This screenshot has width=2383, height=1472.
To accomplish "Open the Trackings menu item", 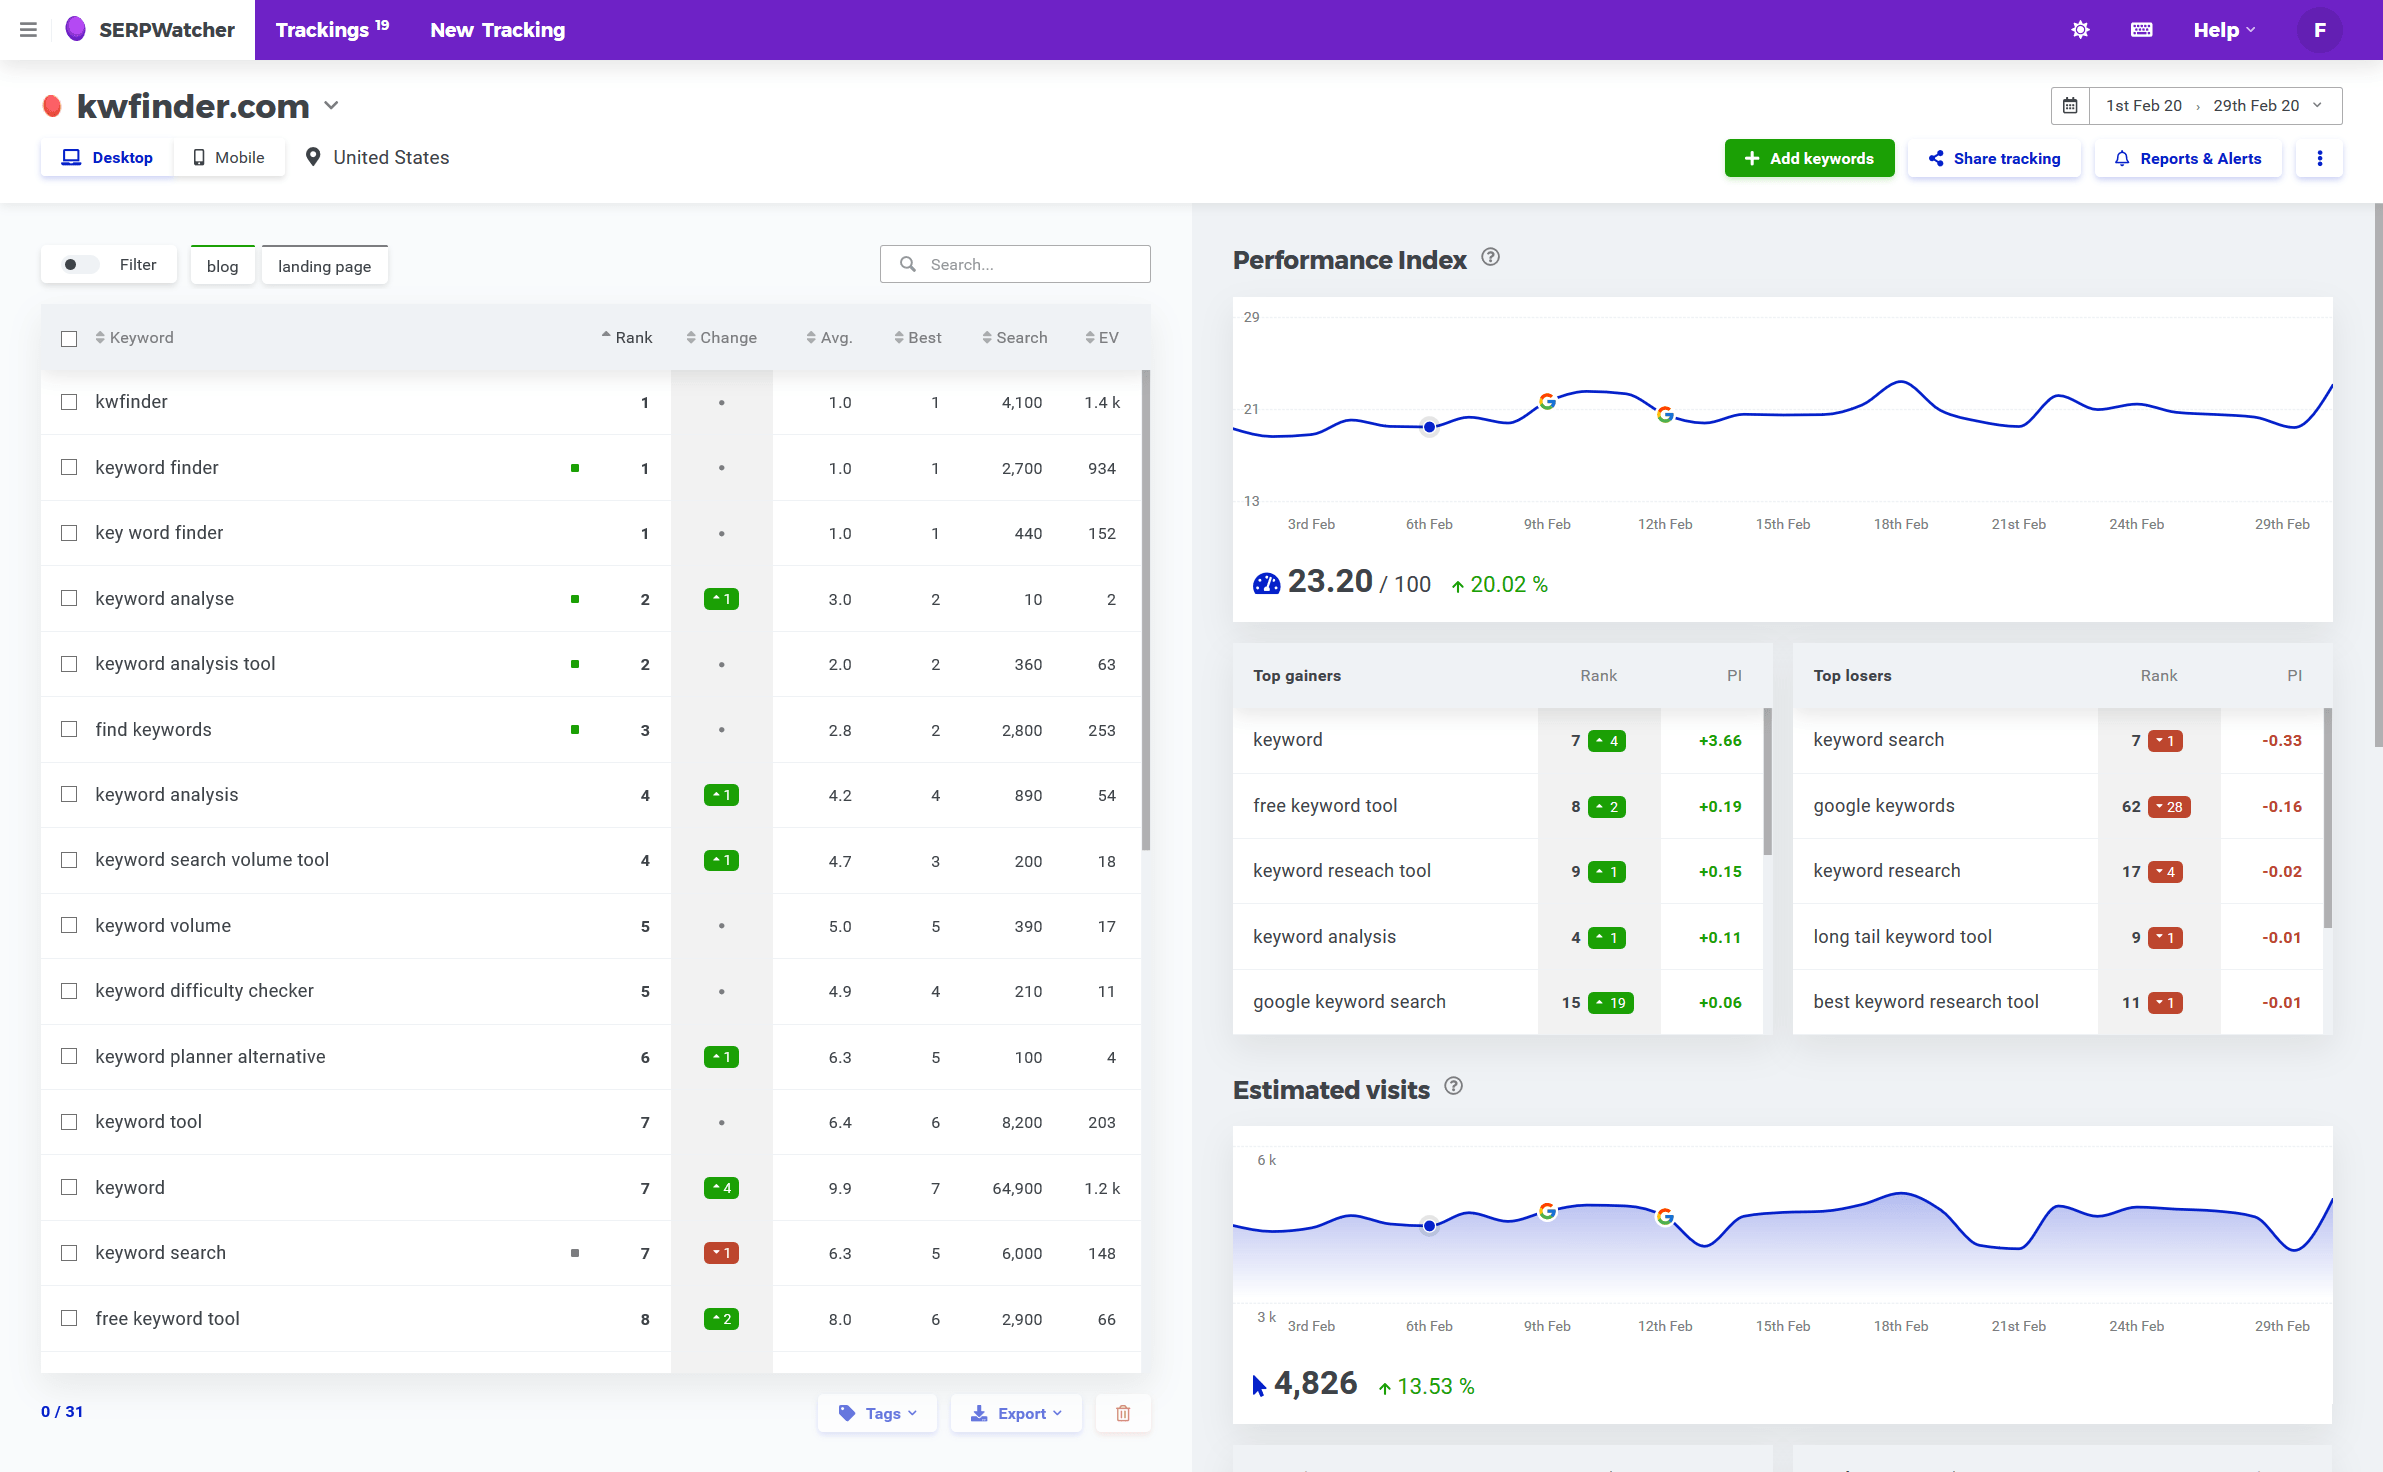I will pyautogui.click(x=325, y=29).
